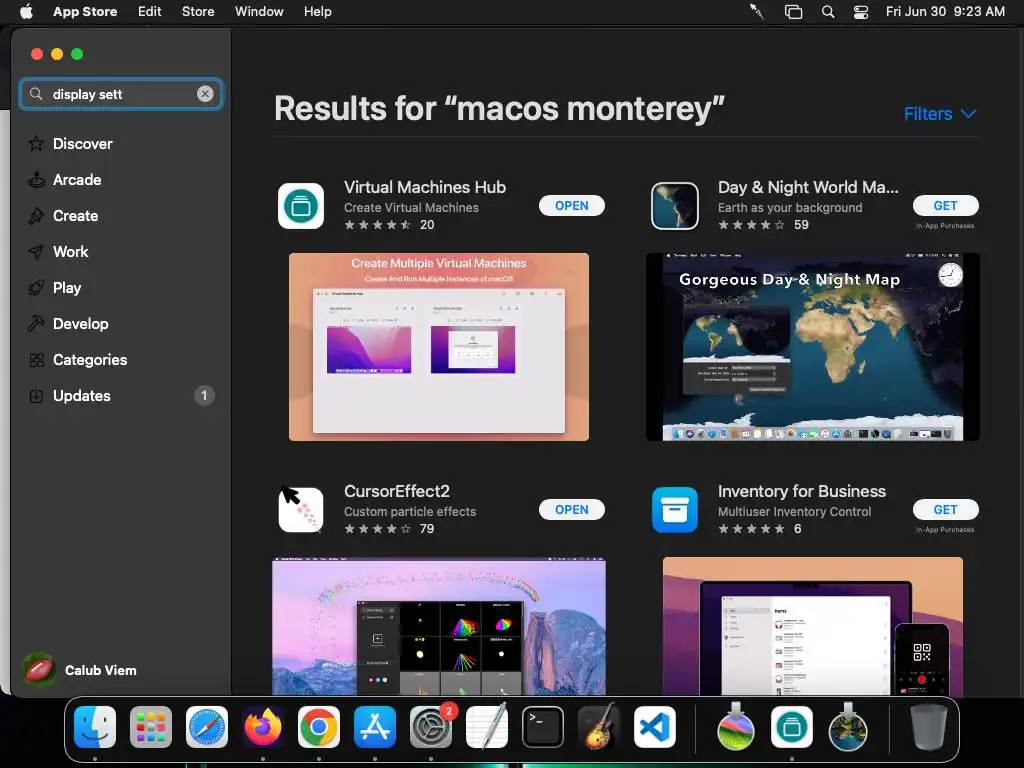This screenshot has height=768, width=1024.
Task: Click the arrow icon in menu bar
Action: click(x=757, y=12)
